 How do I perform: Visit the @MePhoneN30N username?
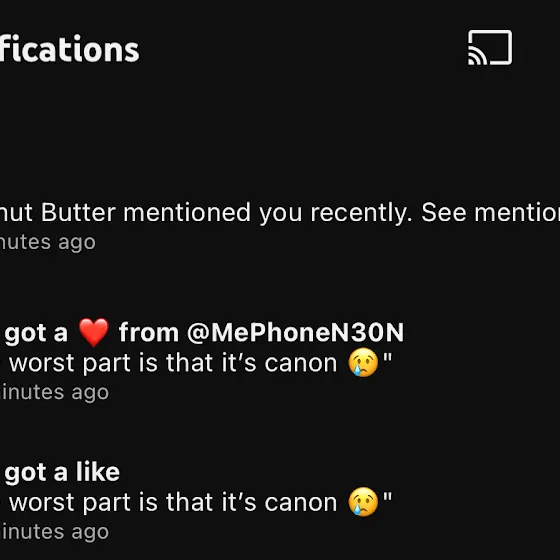[x=295, y=333]
